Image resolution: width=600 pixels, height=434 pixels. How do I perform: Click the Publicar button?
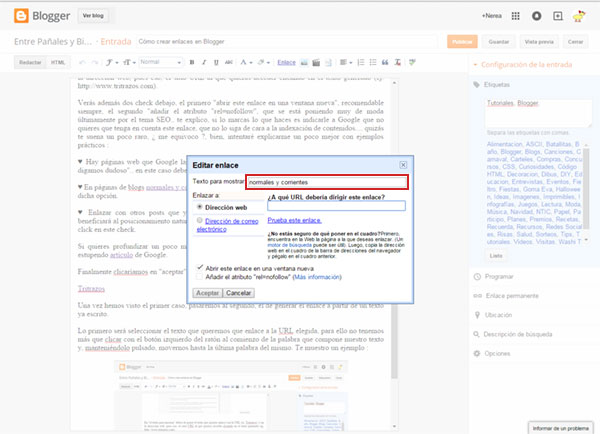(462, 42)
